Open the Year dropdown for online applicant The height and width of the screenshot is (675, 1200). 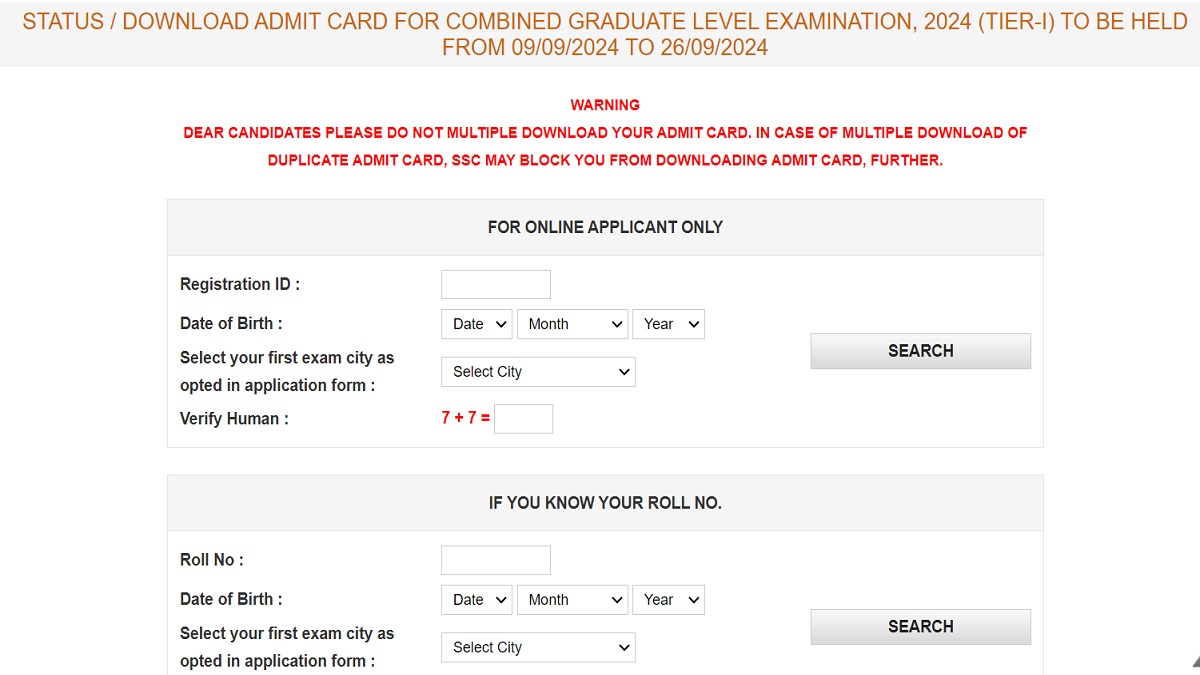click(668, 323)
